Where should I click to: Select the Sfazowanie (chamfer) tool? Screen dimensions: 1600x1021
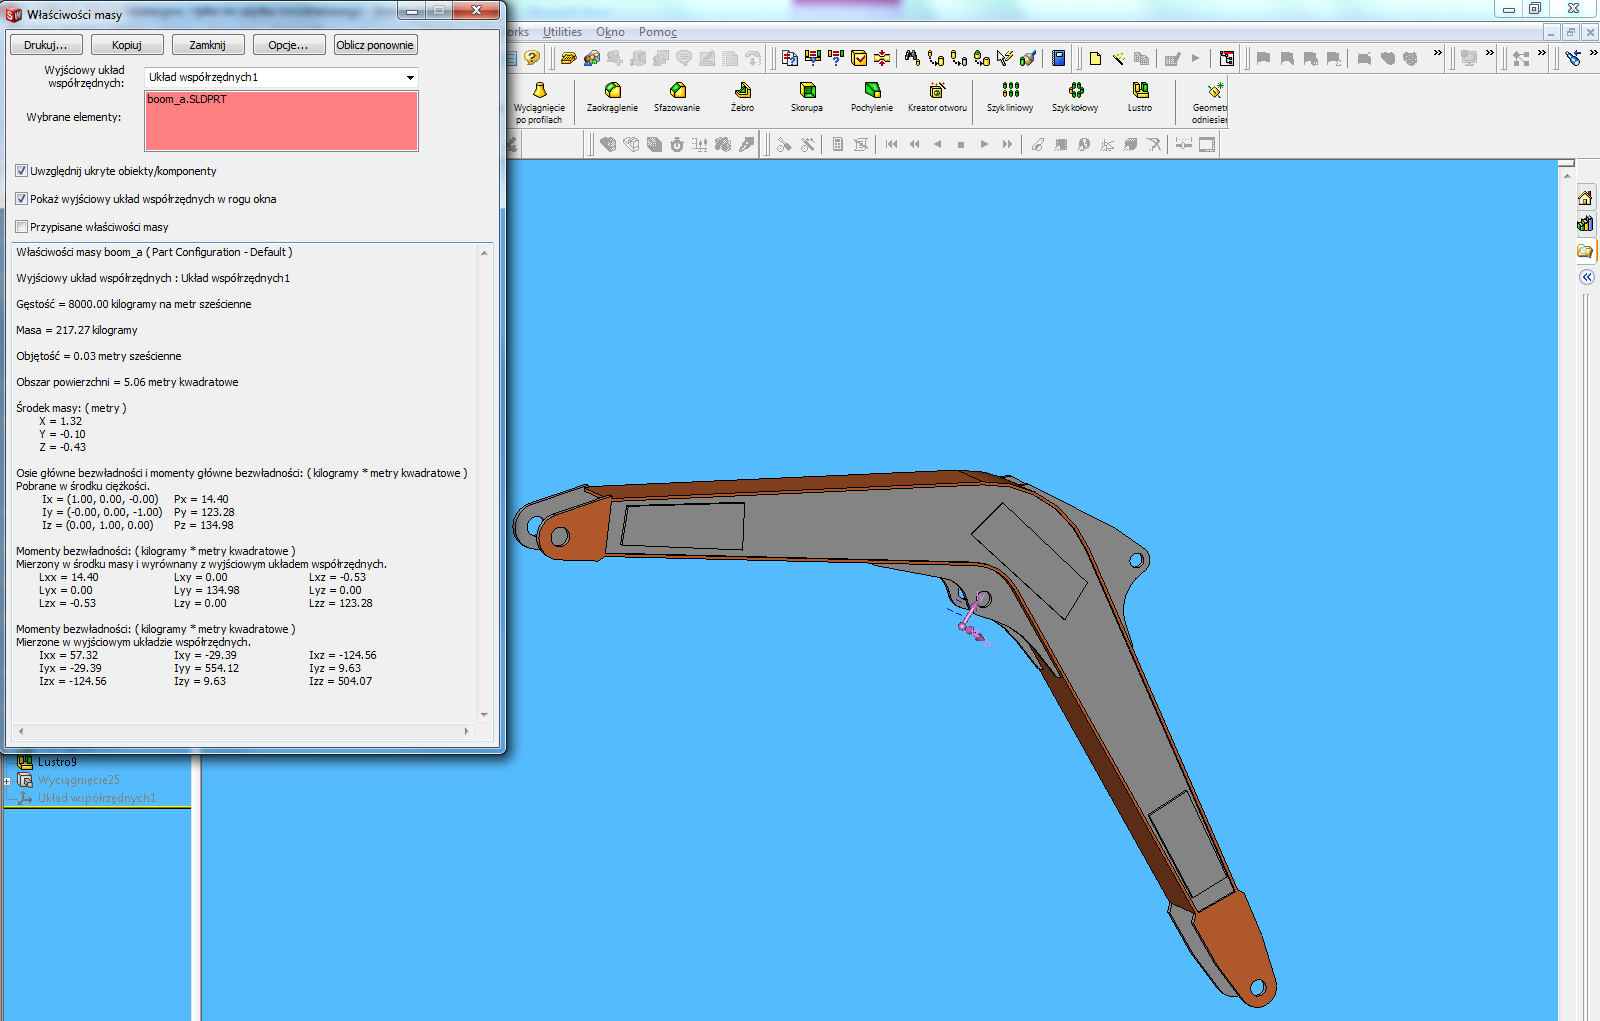[677, 98]
